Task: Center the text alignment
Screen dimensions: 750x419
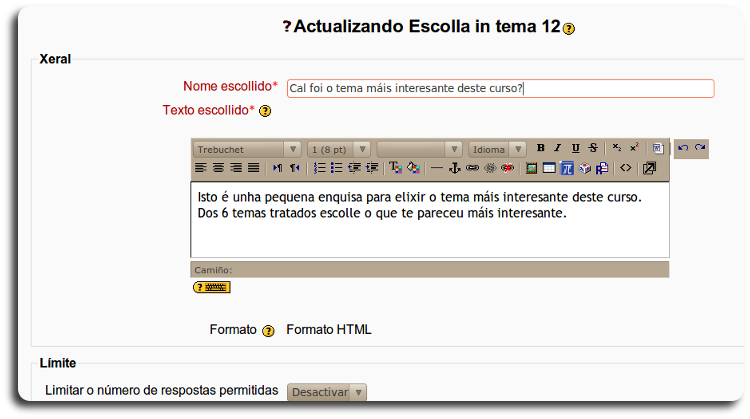Action: click(x=218, y=168)
